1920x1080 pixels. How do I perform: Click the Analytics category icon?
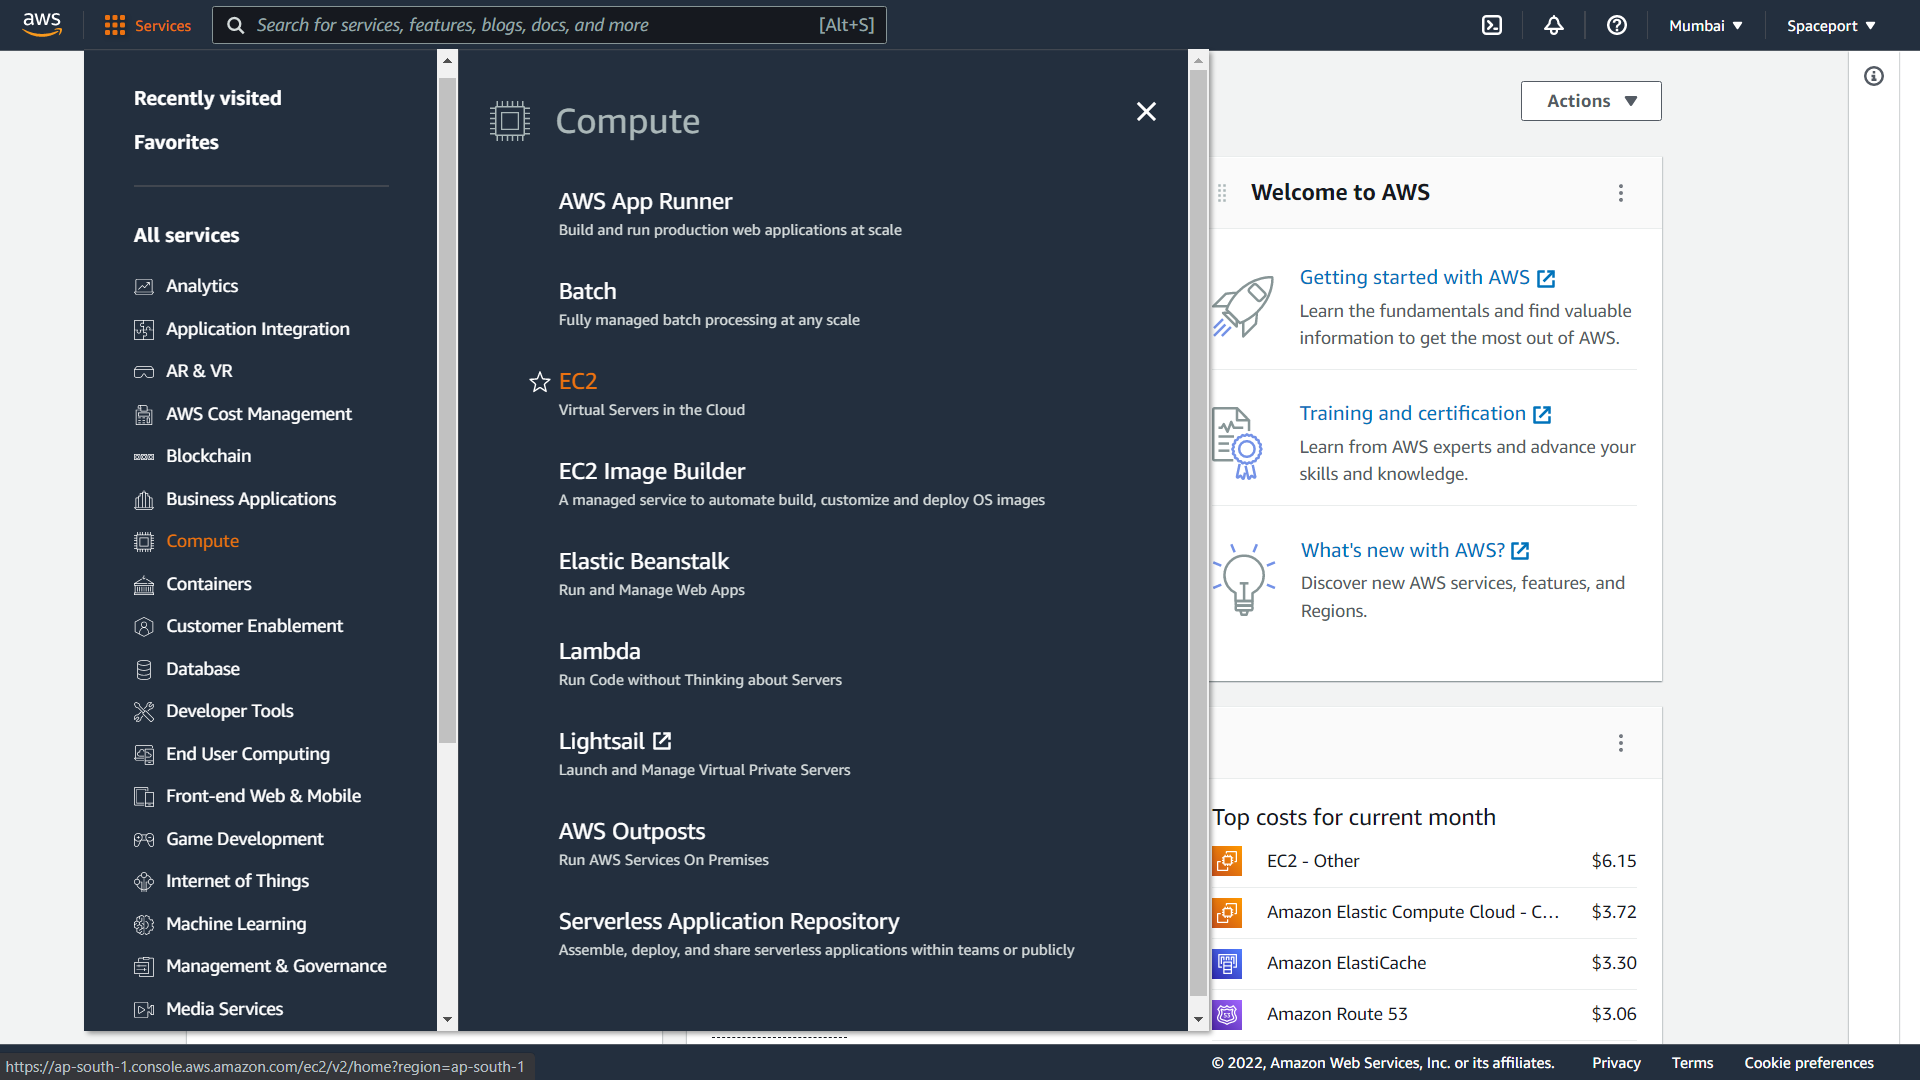tap(144, 287)
